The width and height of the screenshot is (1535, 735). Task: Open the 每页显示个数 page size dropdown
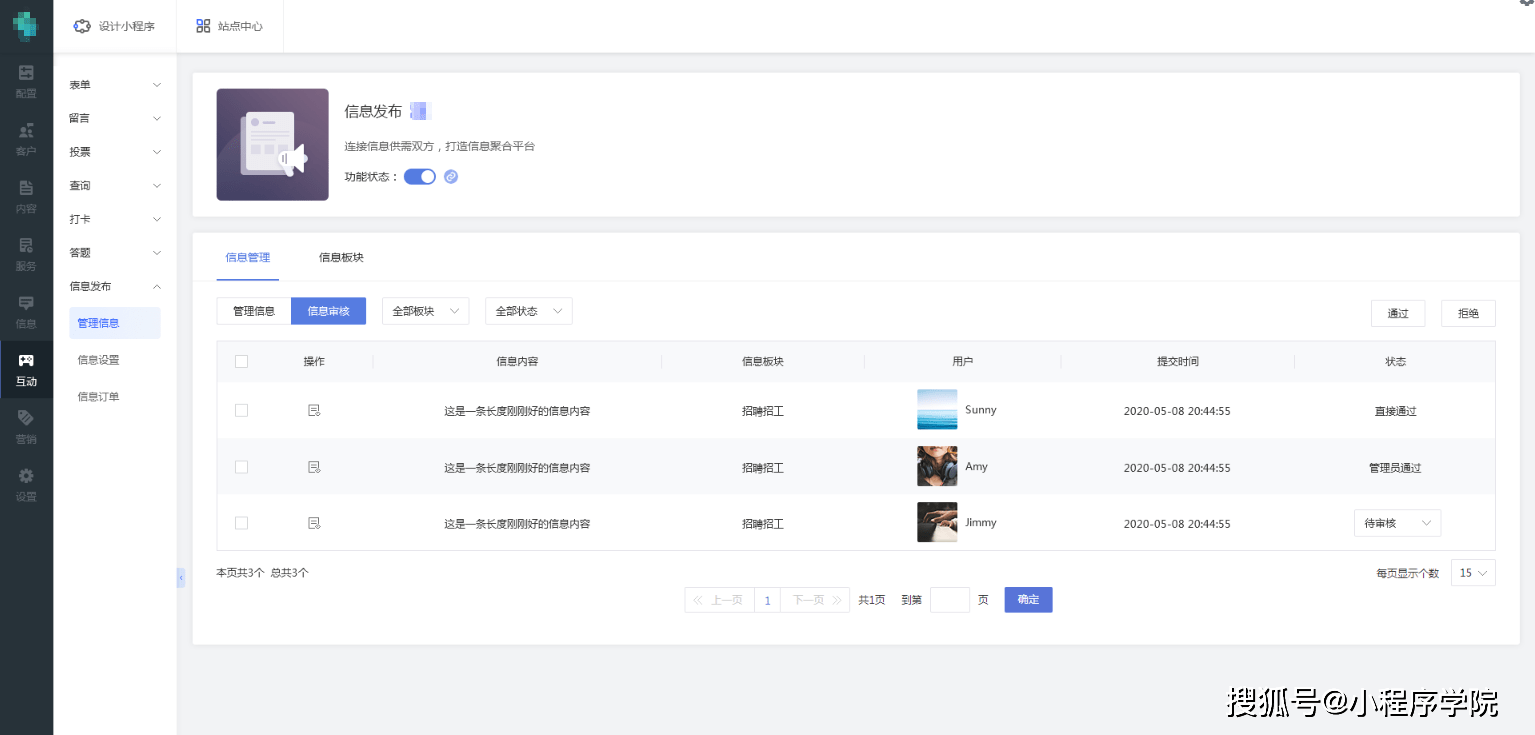(1473, 573)
